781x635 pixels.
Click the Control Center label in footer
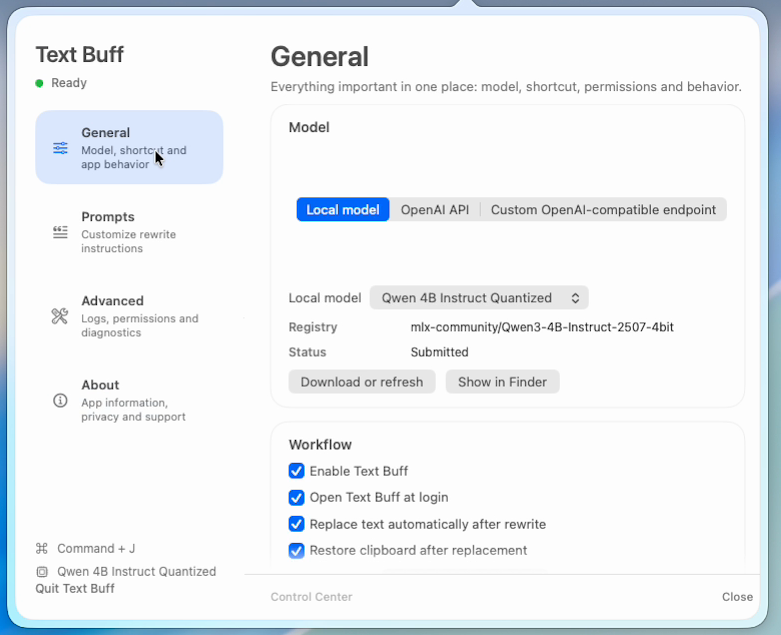point(311,597)
